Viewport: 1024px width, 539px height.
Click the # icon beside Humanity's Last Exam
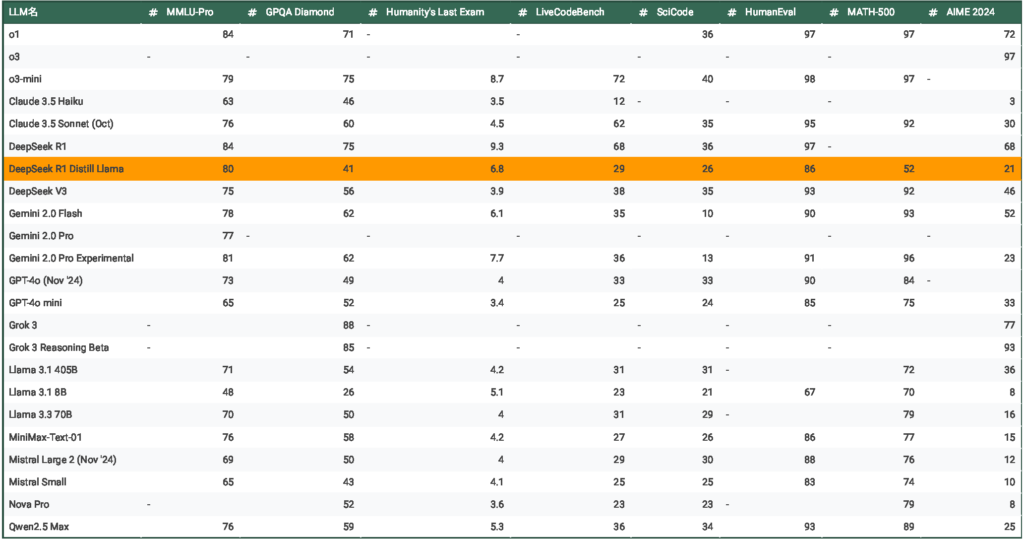372,12
